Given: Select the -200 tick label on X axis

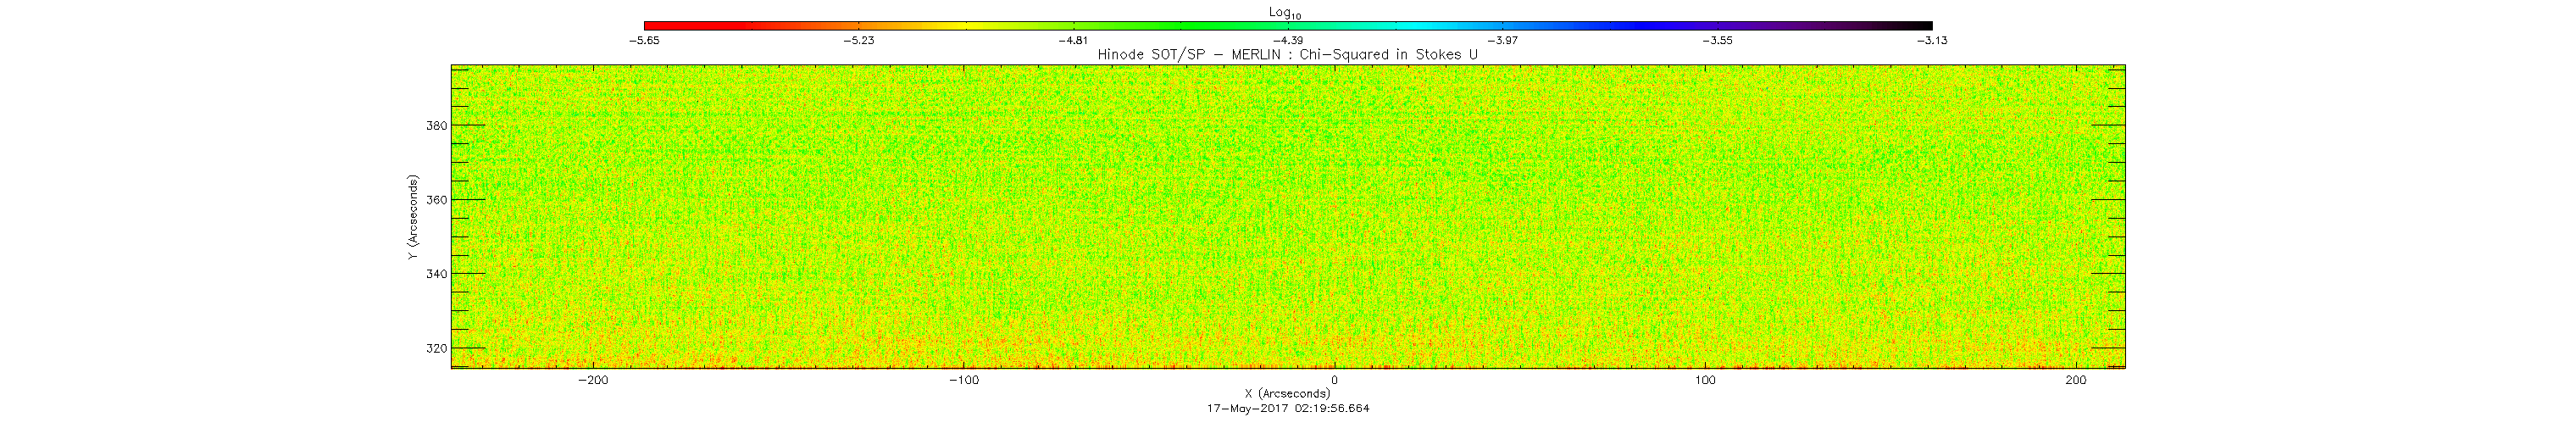Looking at the screenshot, I should click(594, 380).
